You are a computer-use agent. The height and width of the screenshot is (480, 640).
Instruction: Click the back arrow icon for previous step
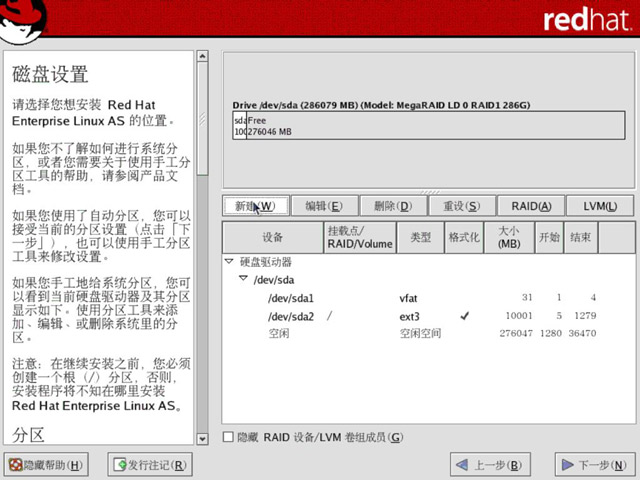pyautogui.click(x=462, y=464)
